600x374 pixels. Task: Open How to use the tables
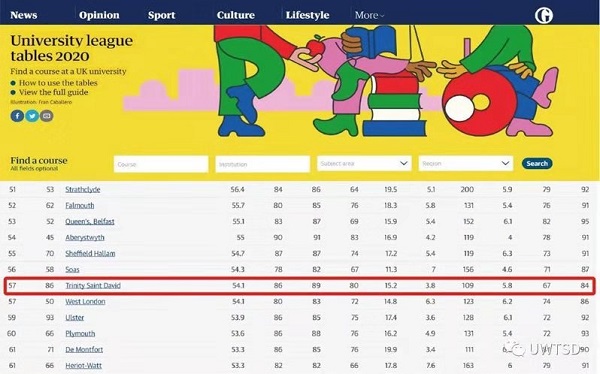[58, 83]
